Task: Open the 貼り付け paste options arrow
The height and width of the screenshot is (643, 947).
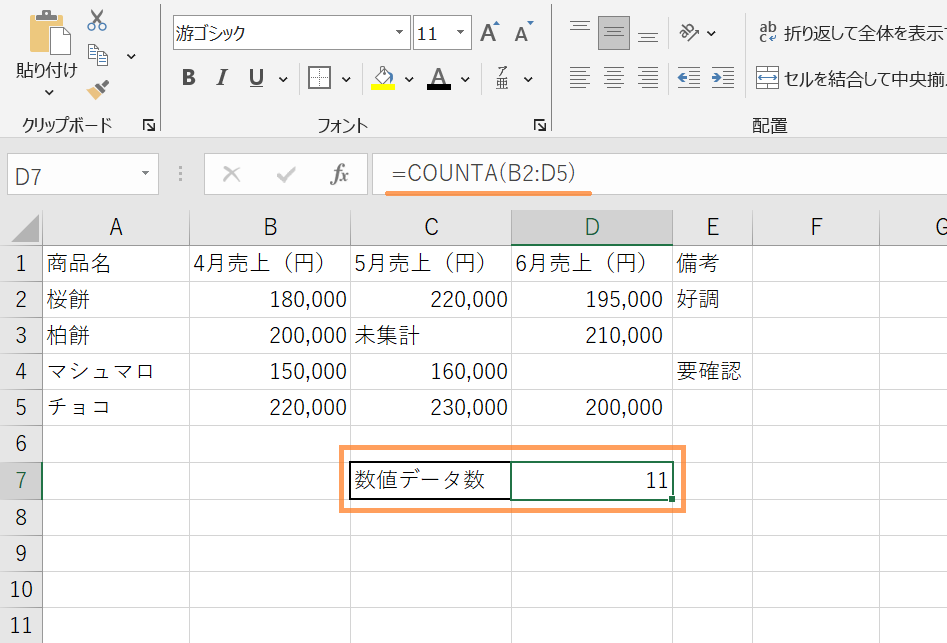Action: pos(48,93)
